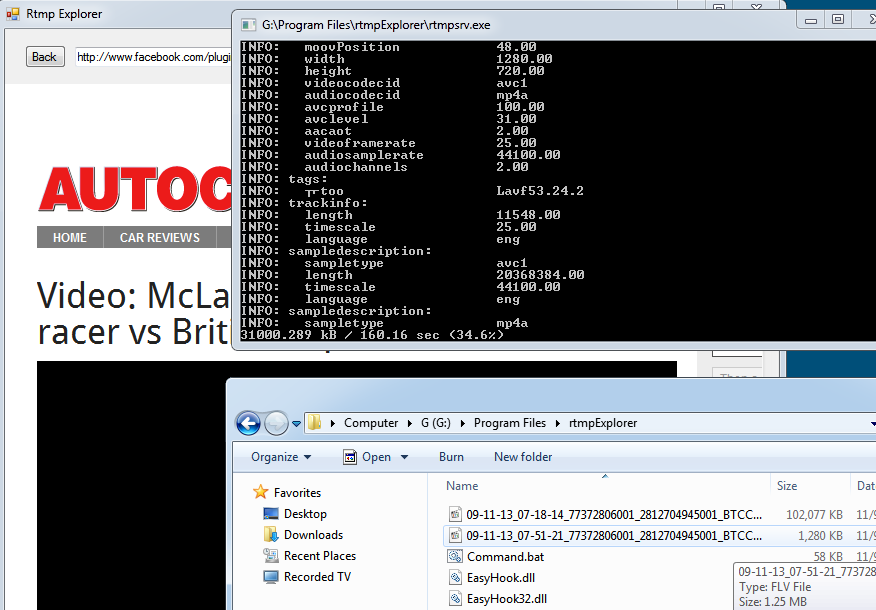The height and width of the screenshot is (610, 876).
Task: Select rtmpExplorer in the breadcrumb
Action: point(603,423)
